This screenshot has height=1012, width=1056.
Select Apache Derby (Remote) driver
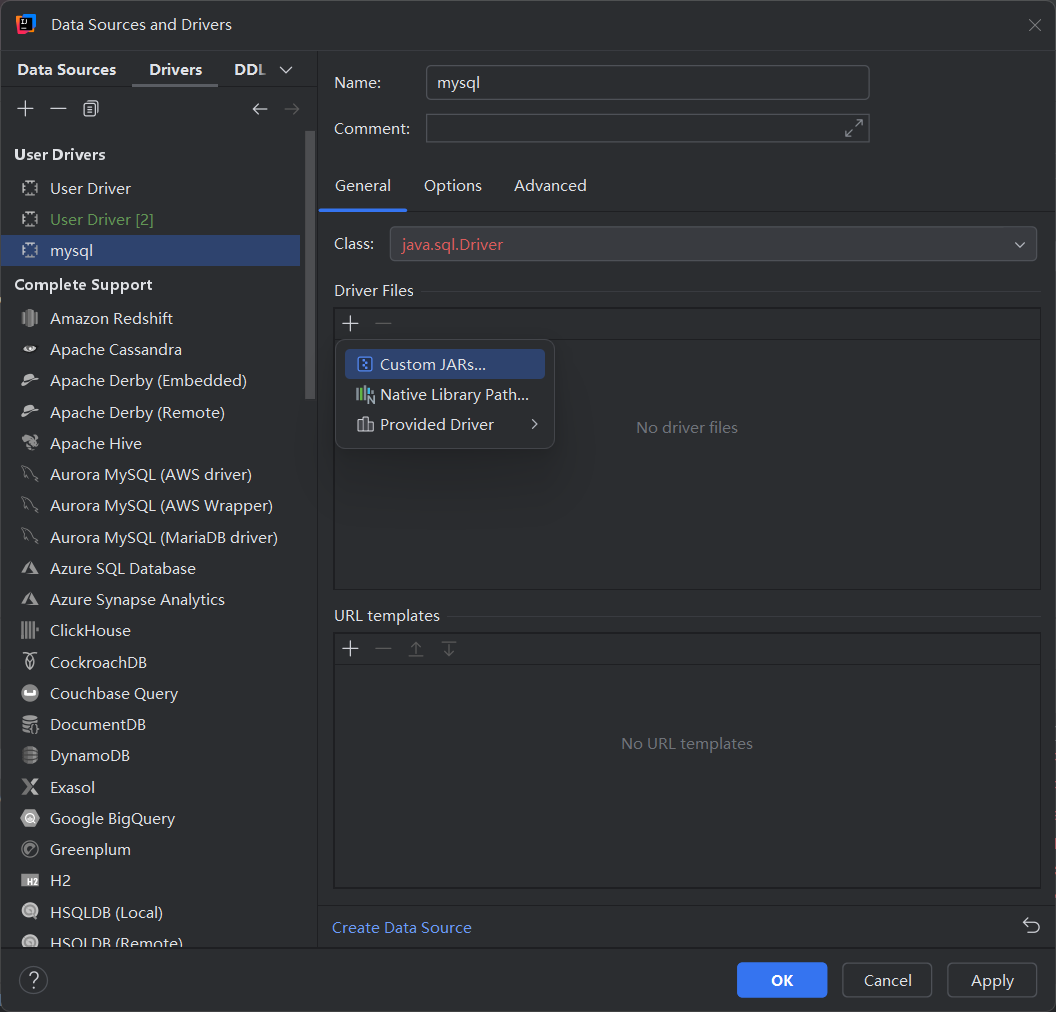tap(151, 412)
